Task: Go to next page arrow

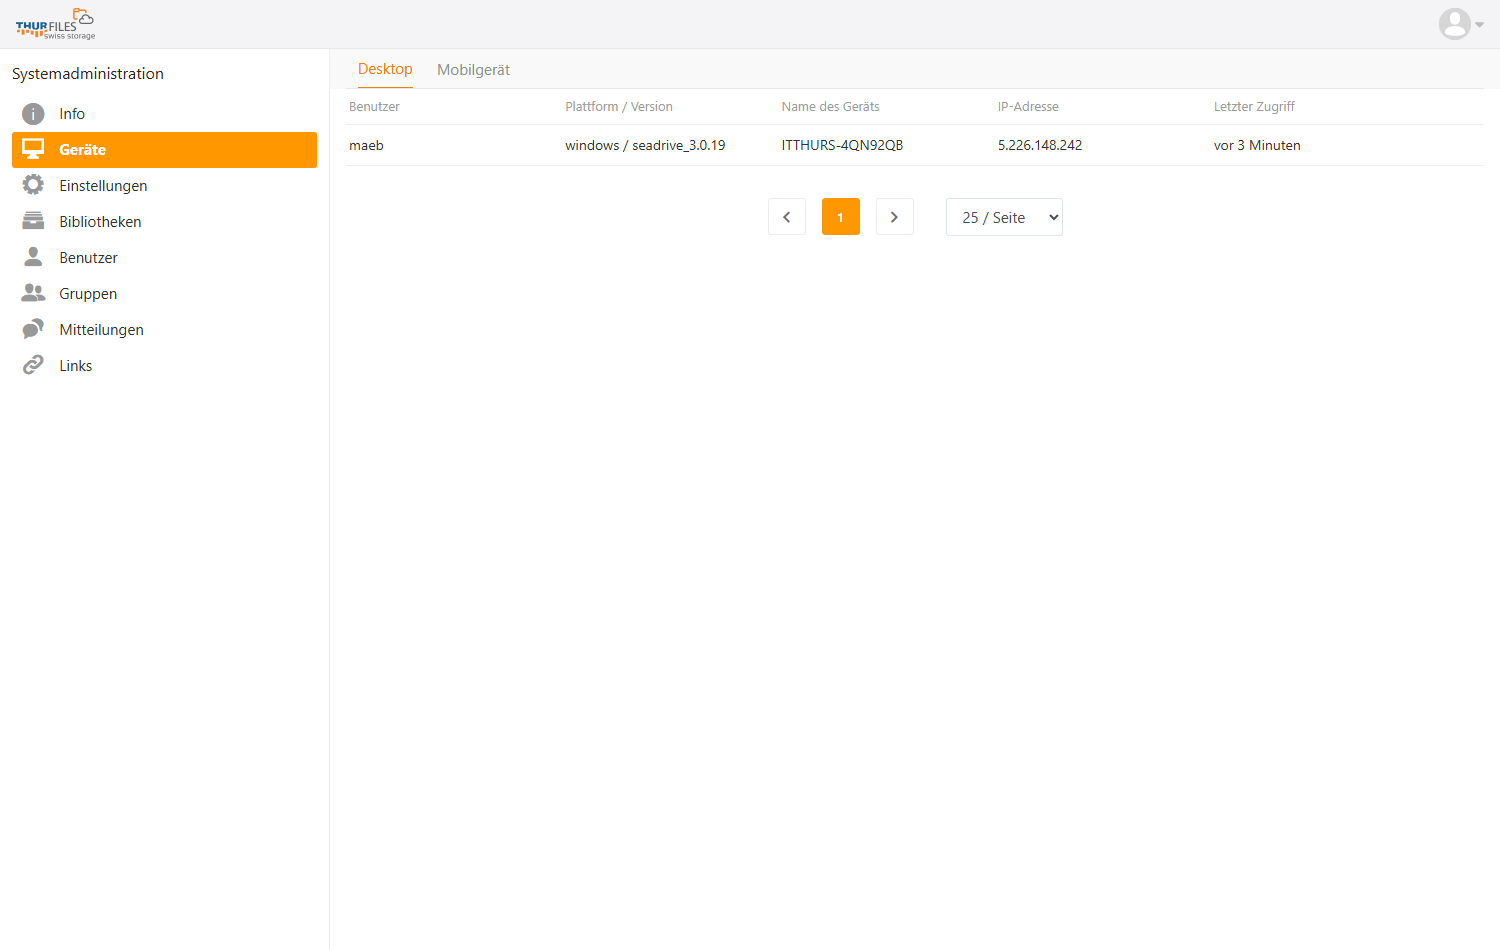Action: [895, 217]
